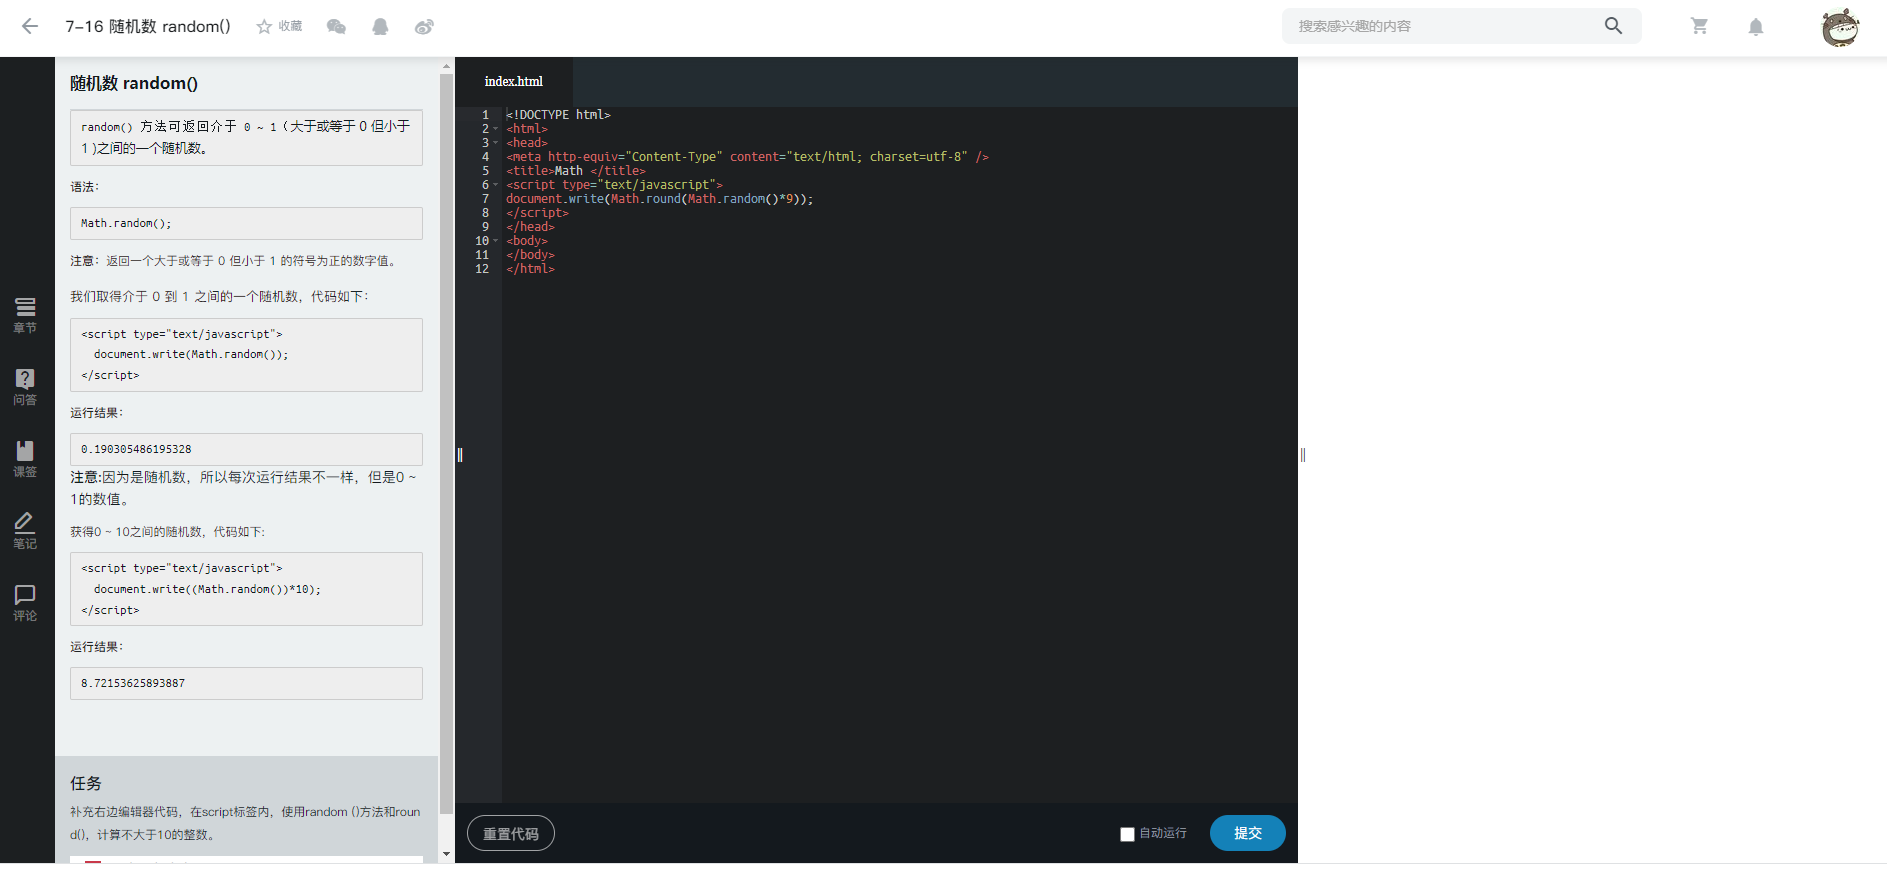Open the chapters (章节) sidebar panel
The width and height of the screenshot is (1887, 872).
[25, 315]
